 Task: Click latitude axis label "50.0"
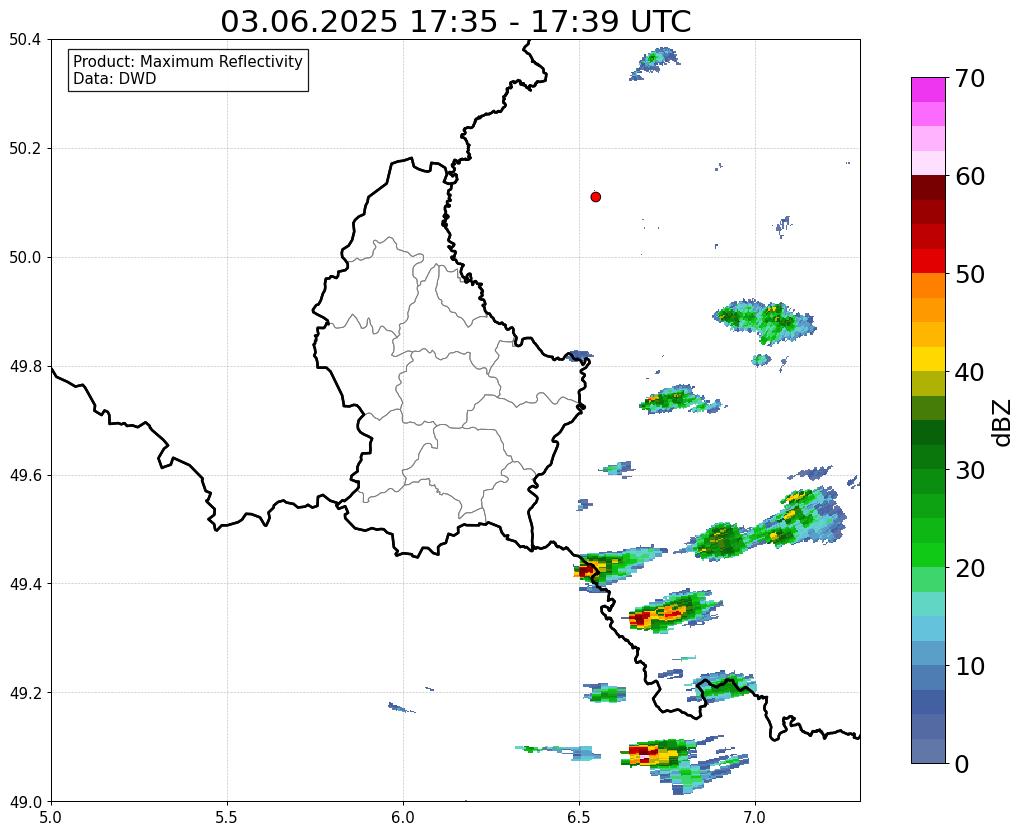pos(25,258)
